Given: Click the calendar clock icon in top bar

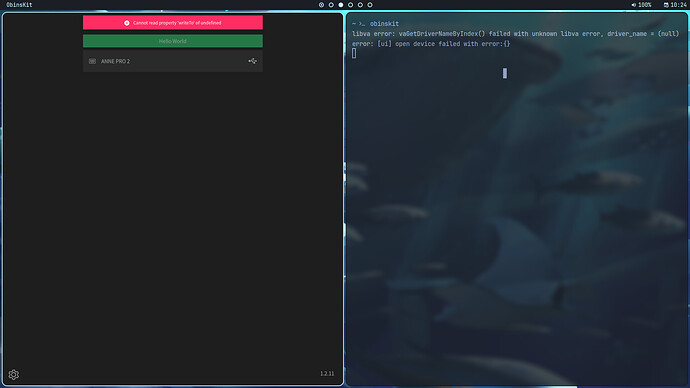Looking at the screenshot, I should (666, 5).
